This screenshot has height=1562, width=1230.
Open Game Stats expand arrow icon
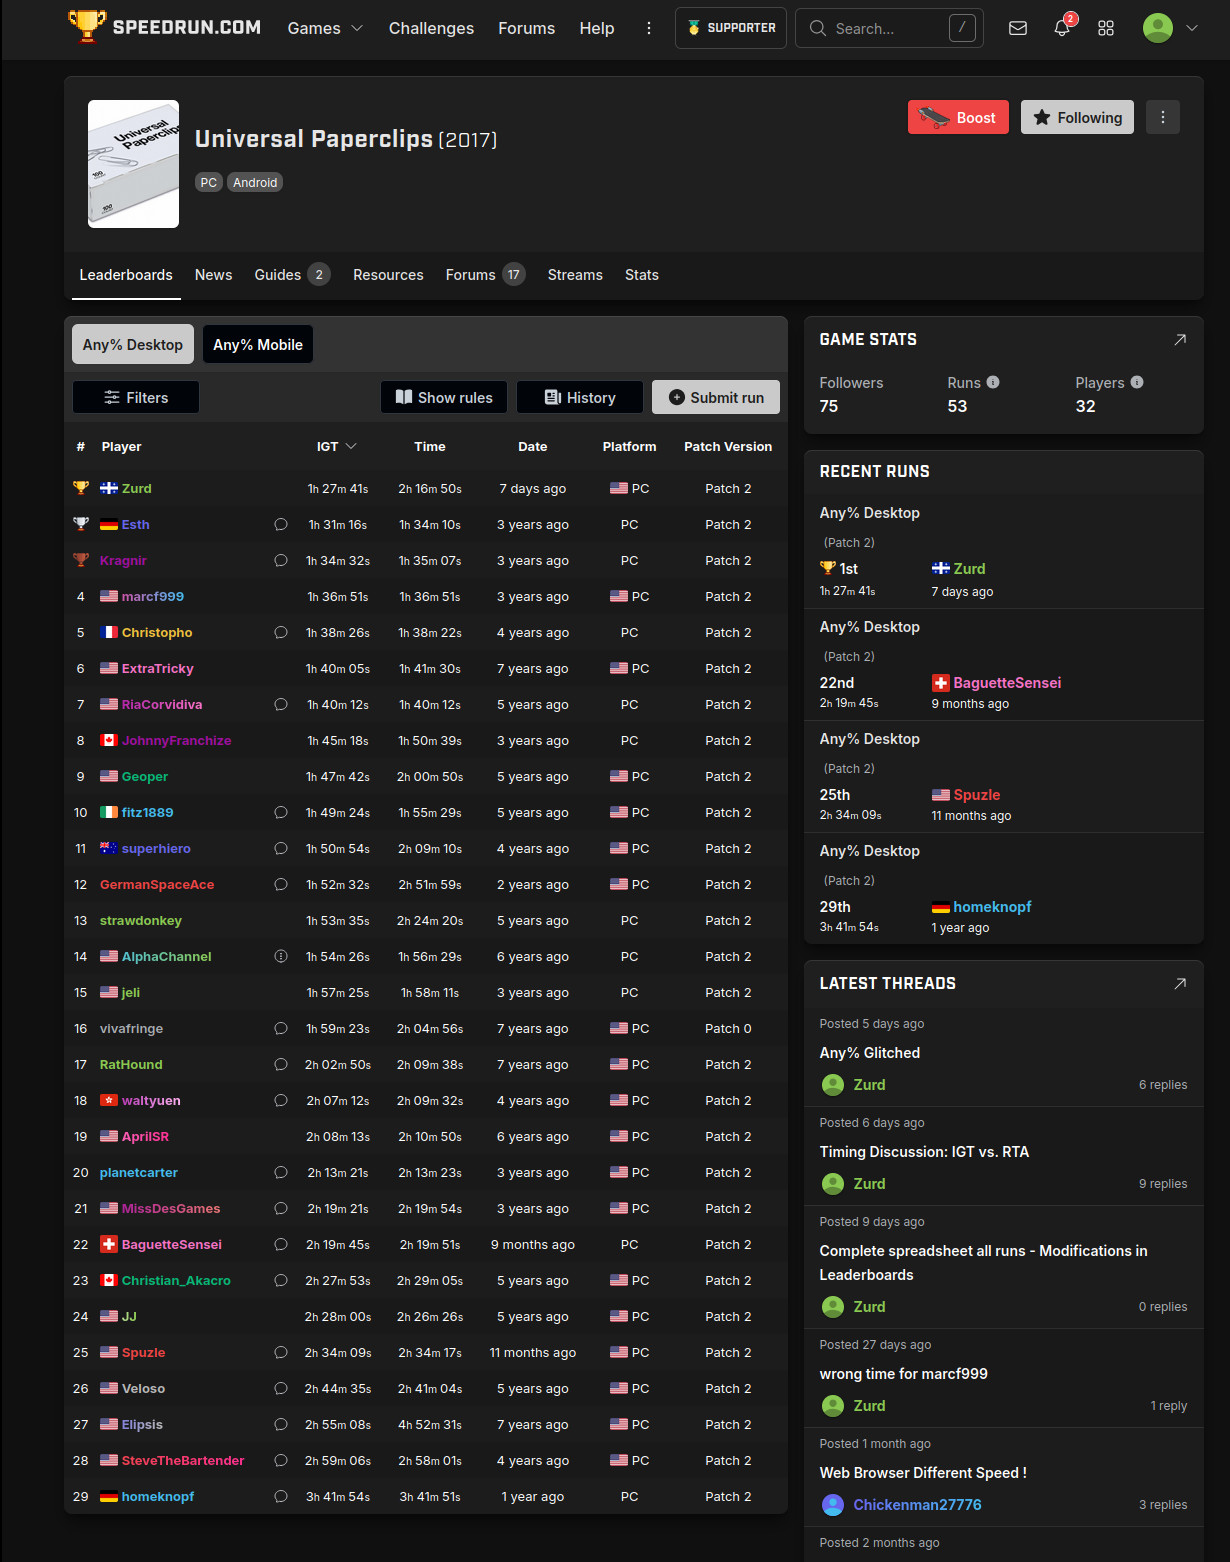pos(1180,340)
